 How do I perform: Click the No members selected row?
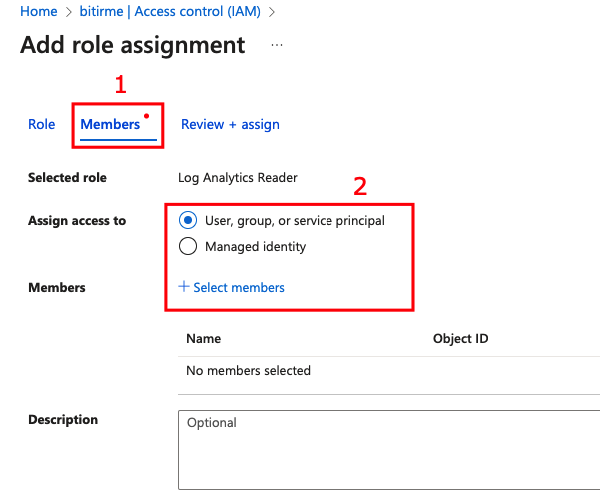(x=249, y=371)
